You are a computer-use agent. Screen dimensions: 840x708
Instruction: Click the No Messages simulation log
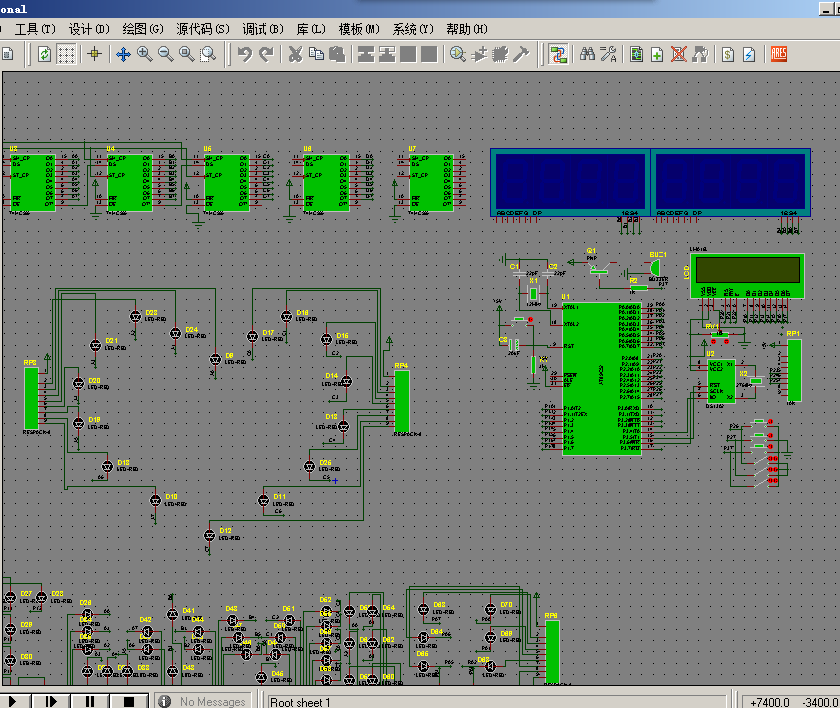click(204, 701)
